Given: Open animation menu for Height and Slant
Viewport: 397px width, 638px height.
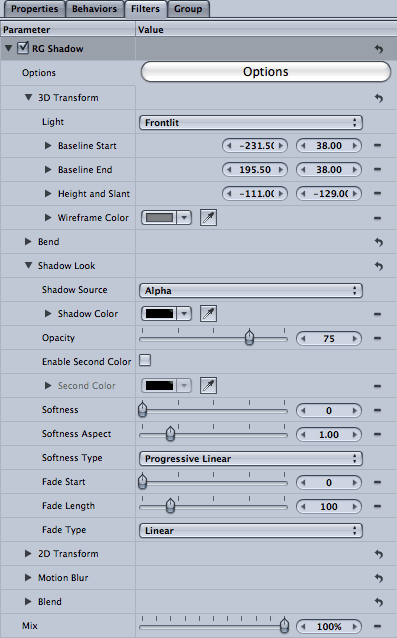Looking at the screenshot, I should point(377,193).
